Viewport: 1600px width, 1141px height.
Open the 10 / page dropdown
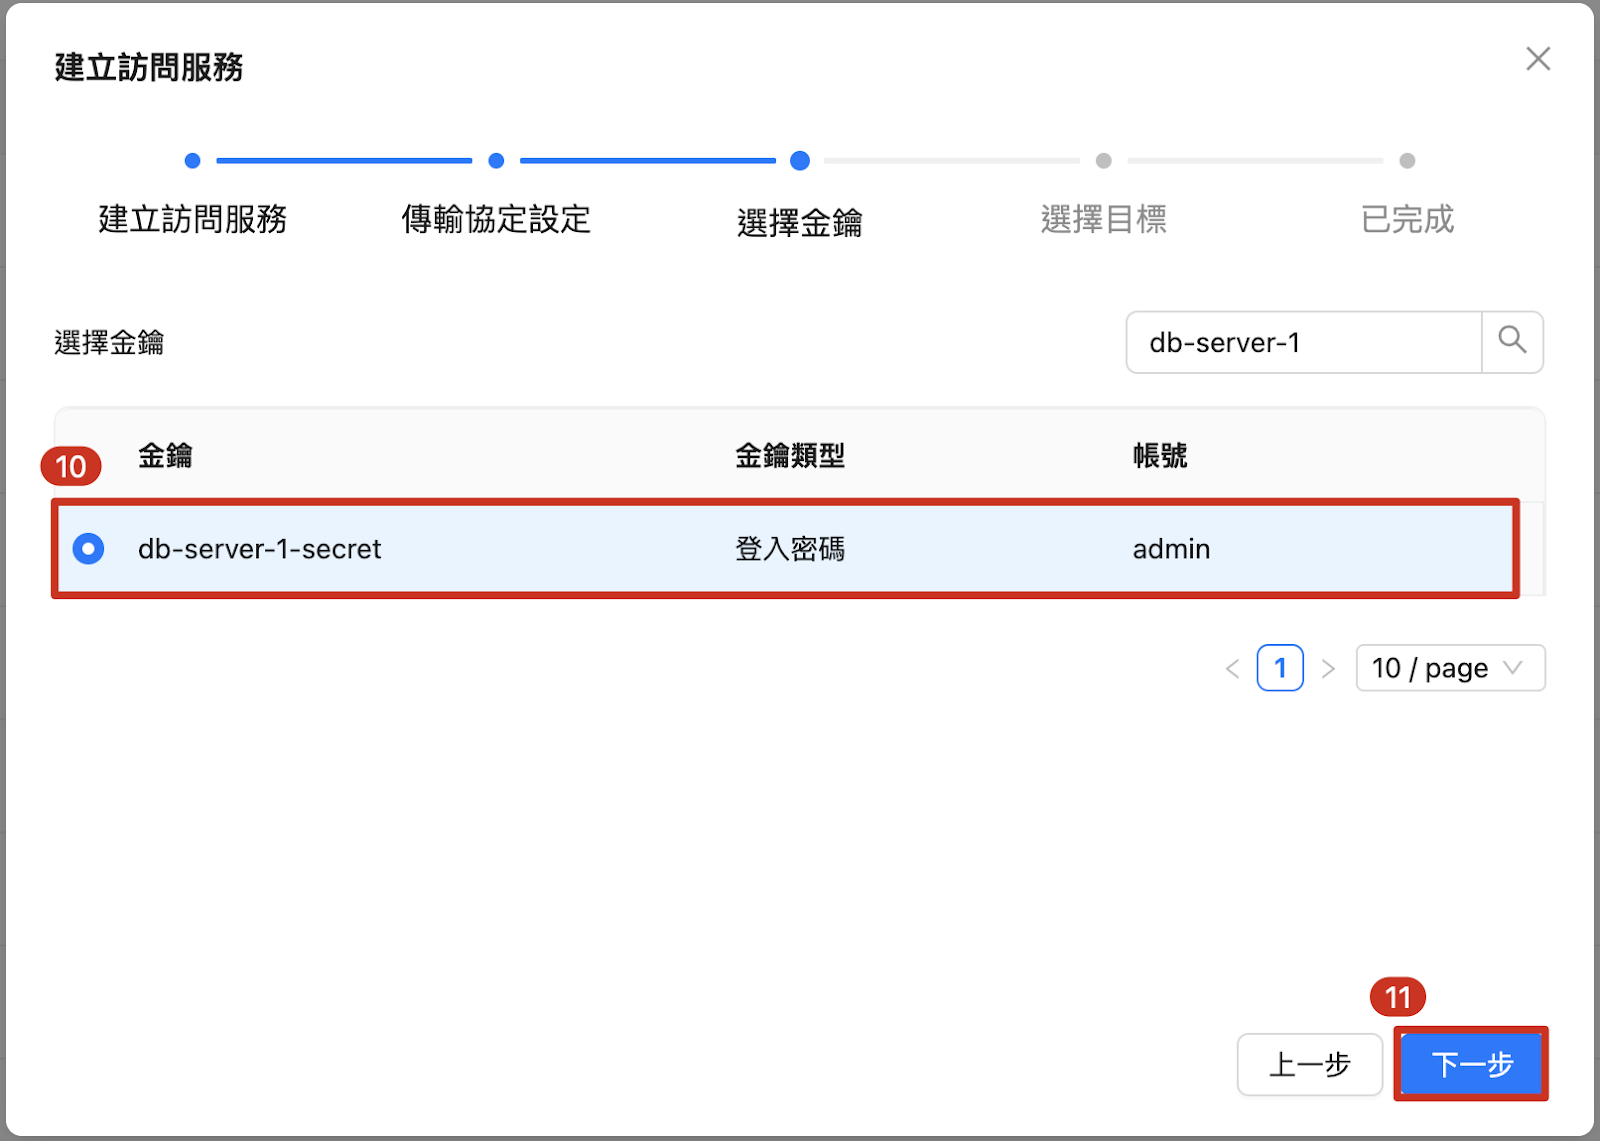(1449, 668)
